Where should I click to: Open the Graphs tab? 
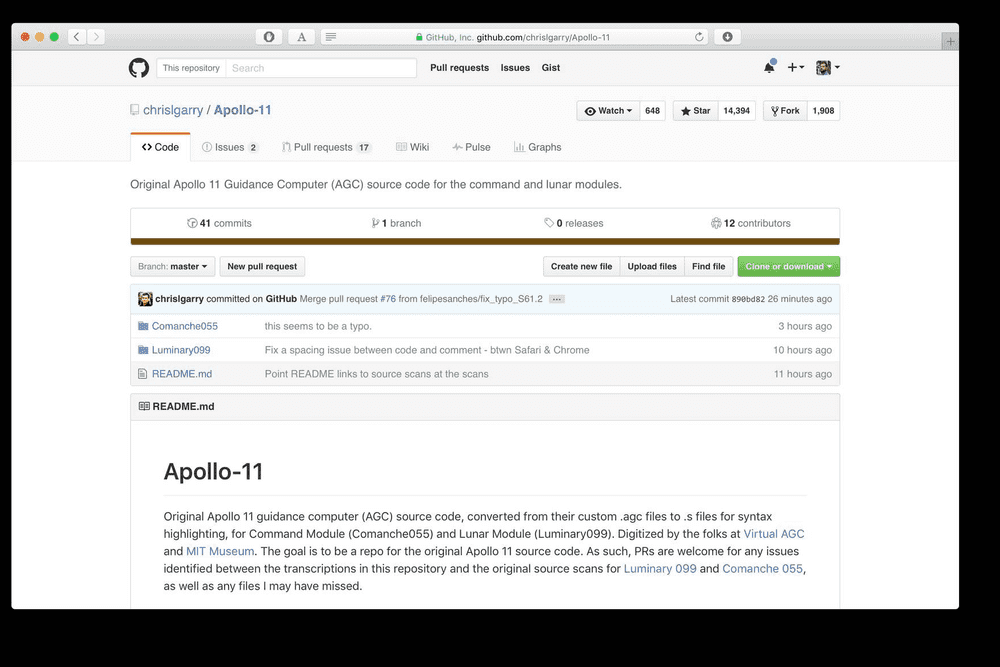(x=538, y=147)
